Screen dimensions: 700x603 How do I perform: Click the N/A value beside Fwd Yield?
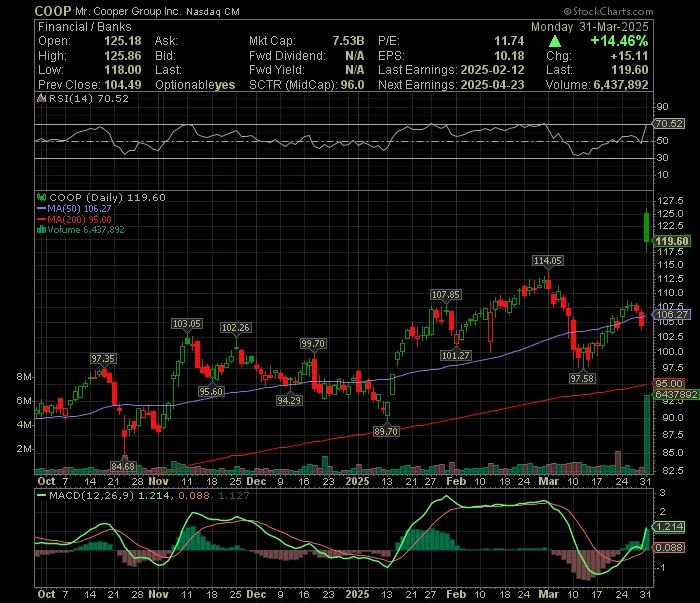click(x=354, y=70)
